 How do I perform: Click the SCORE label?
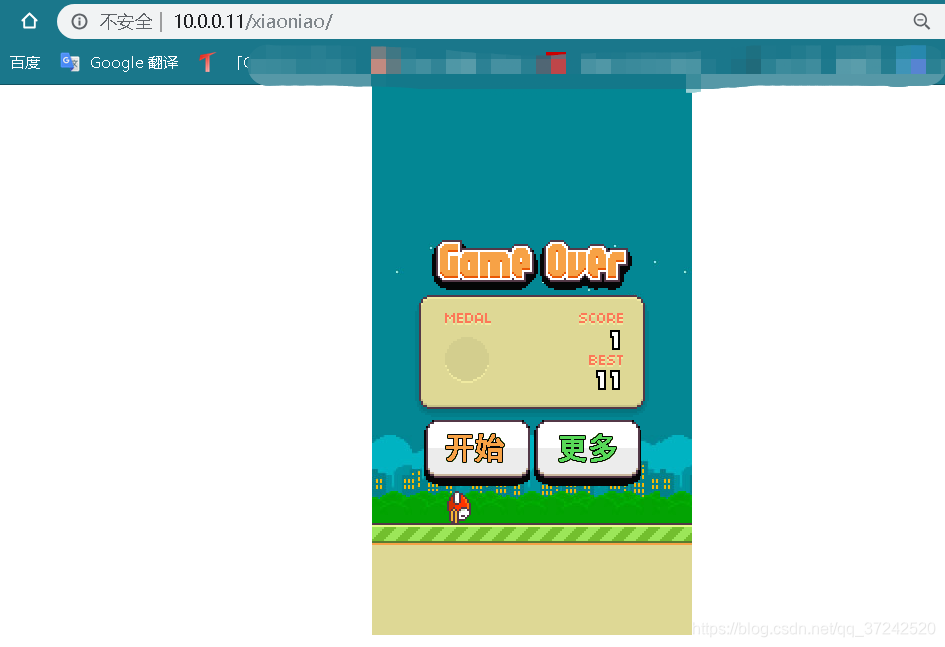601,318
